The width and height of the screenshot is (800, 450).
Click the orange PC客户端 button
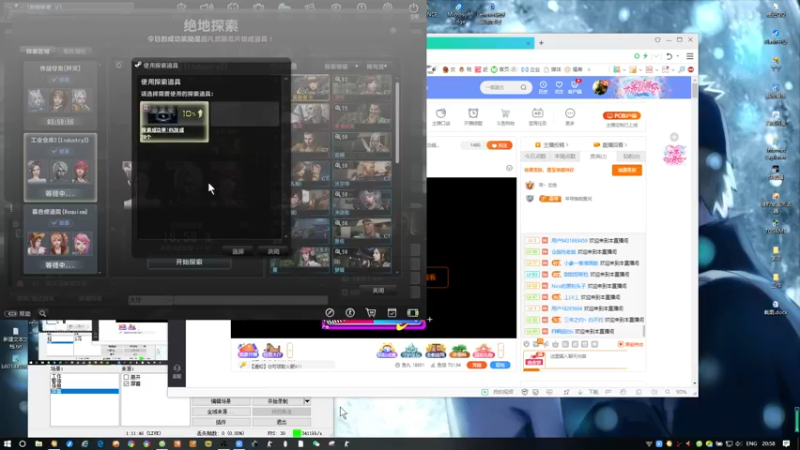[621, 116]
